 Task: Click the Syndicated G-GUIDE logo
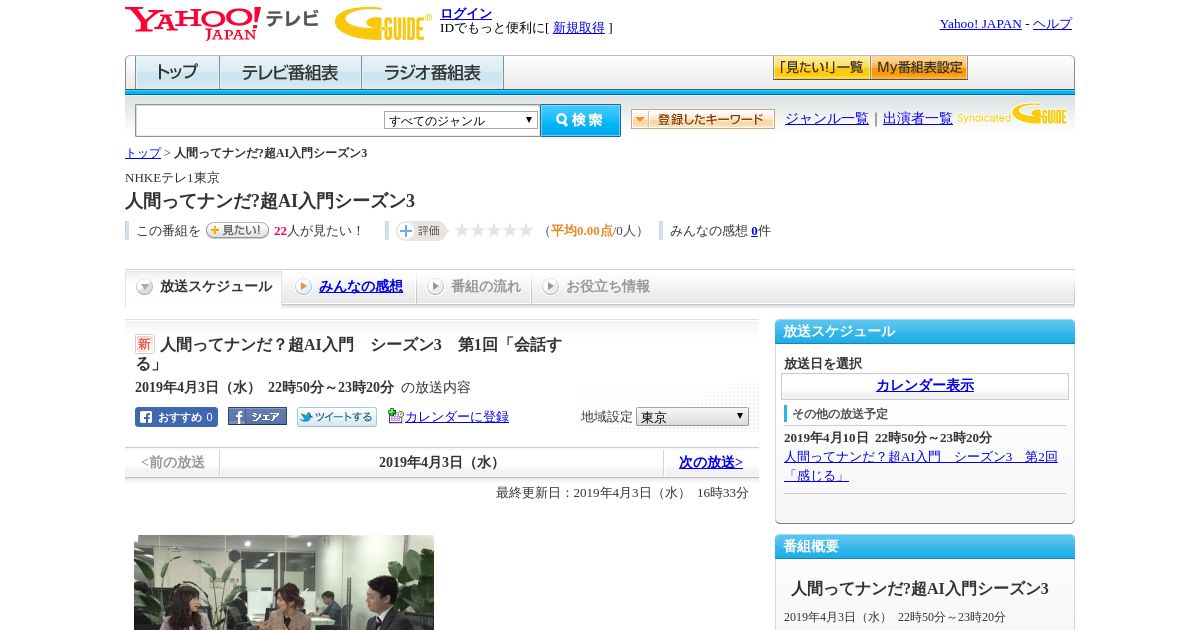(x=1012, y=115)
